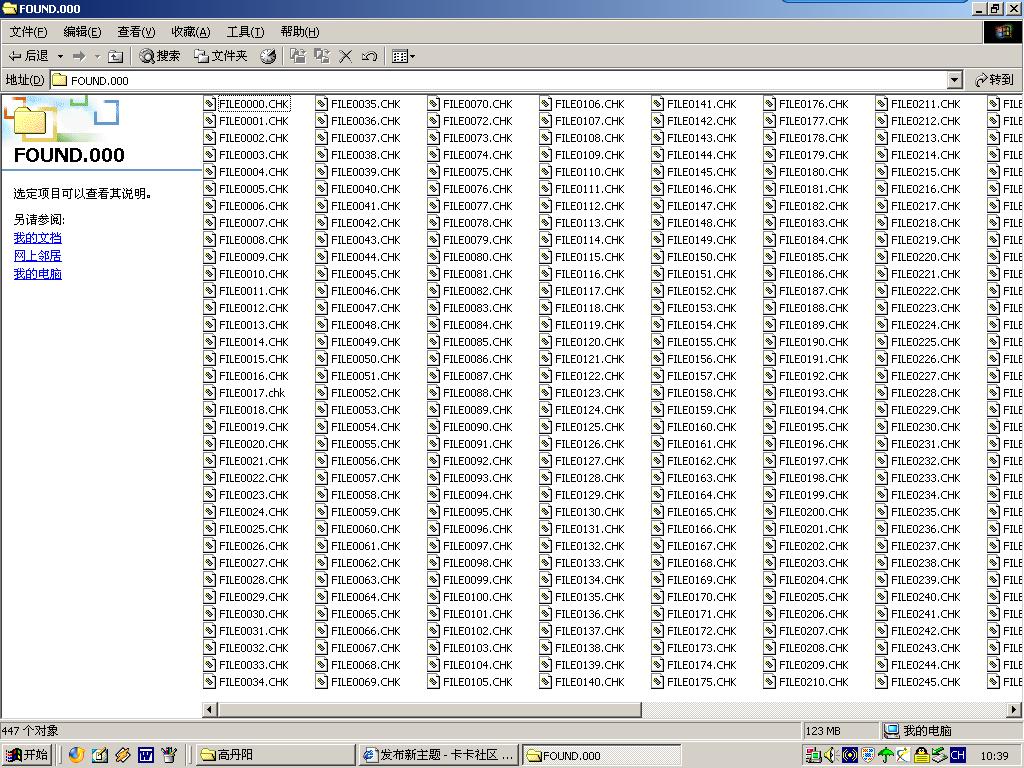
Task: Click the FOUND.000 taskbar button
Action: coord(602,755)
